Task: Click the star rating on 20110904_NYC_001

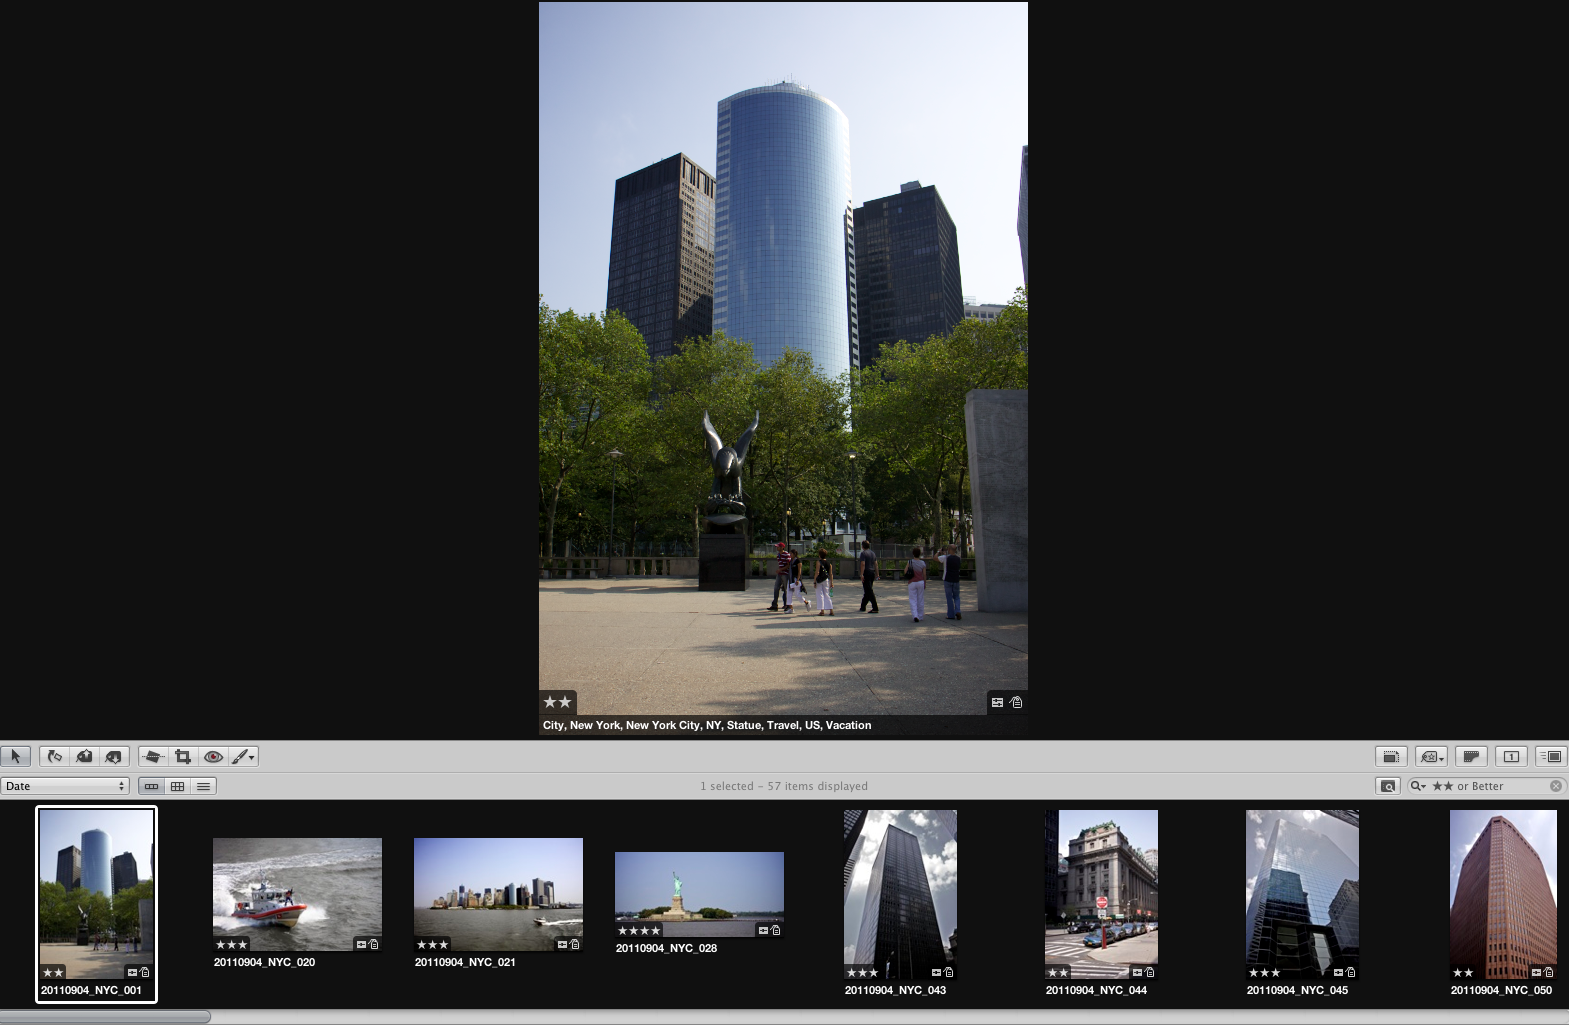Action: pyautogui.click(x=53, y=972)
